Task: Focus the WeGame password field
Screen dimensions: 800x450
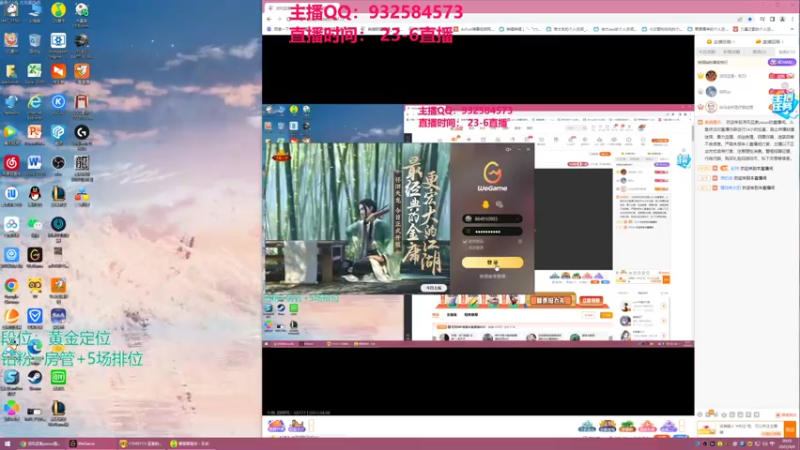Action: tap(492, 232)
